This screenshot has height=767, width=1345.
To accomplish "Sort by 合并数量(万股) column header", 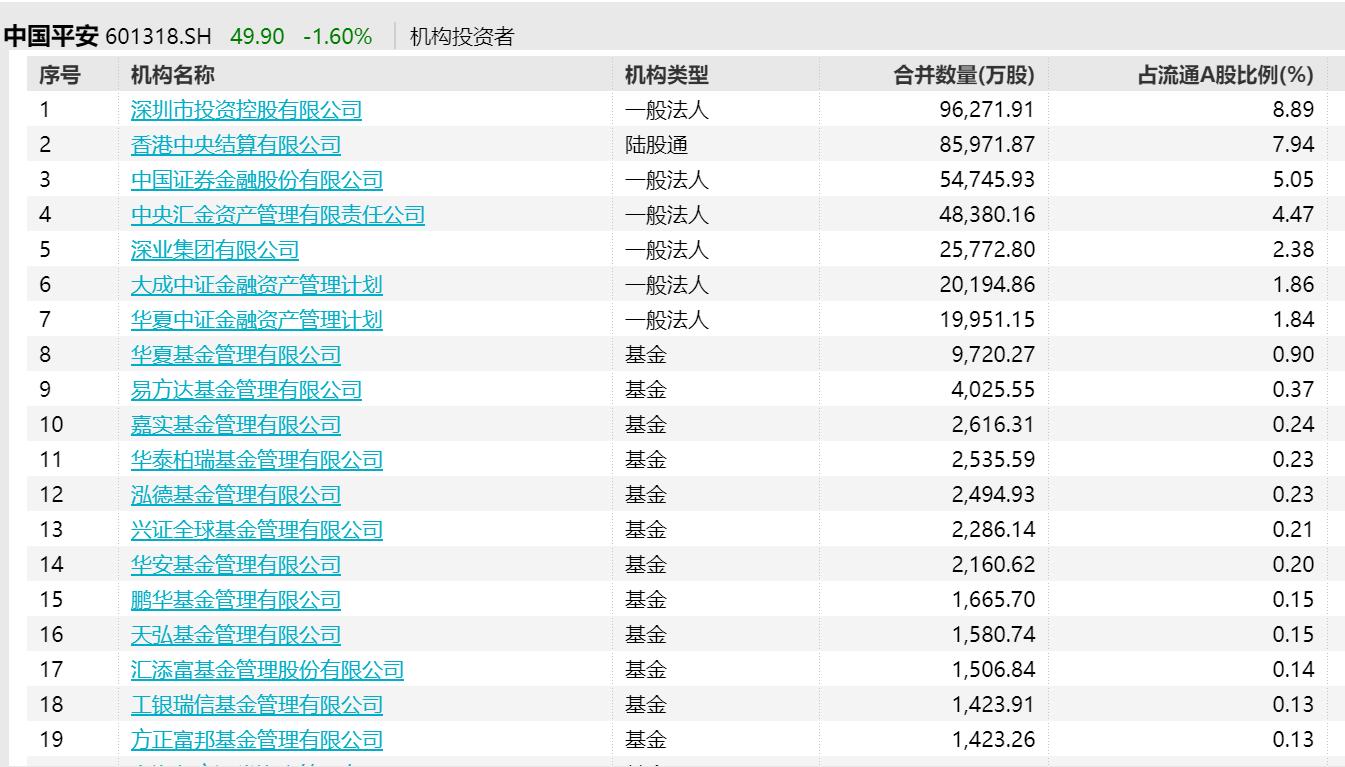I will tap(963, 75).
